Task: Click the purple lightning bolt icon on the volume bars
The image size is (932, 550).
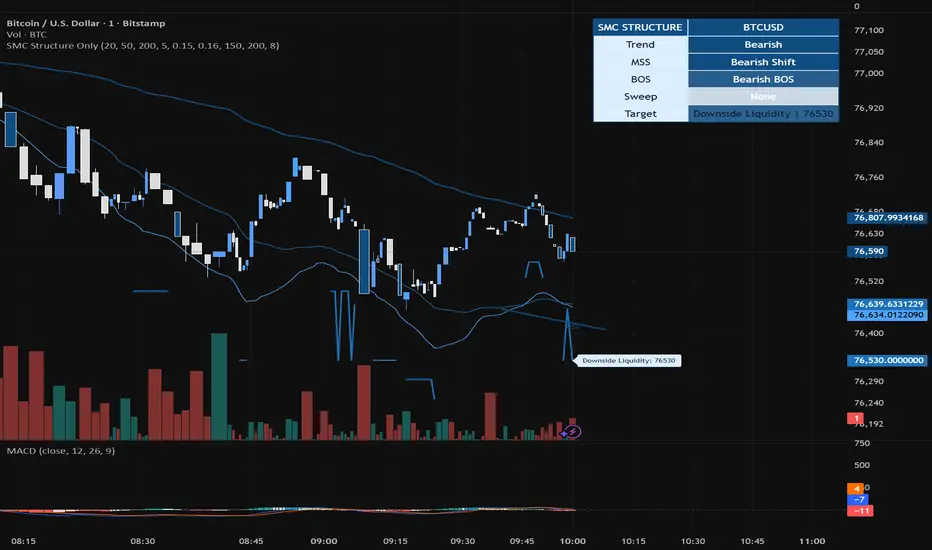Action: [572, 432]
